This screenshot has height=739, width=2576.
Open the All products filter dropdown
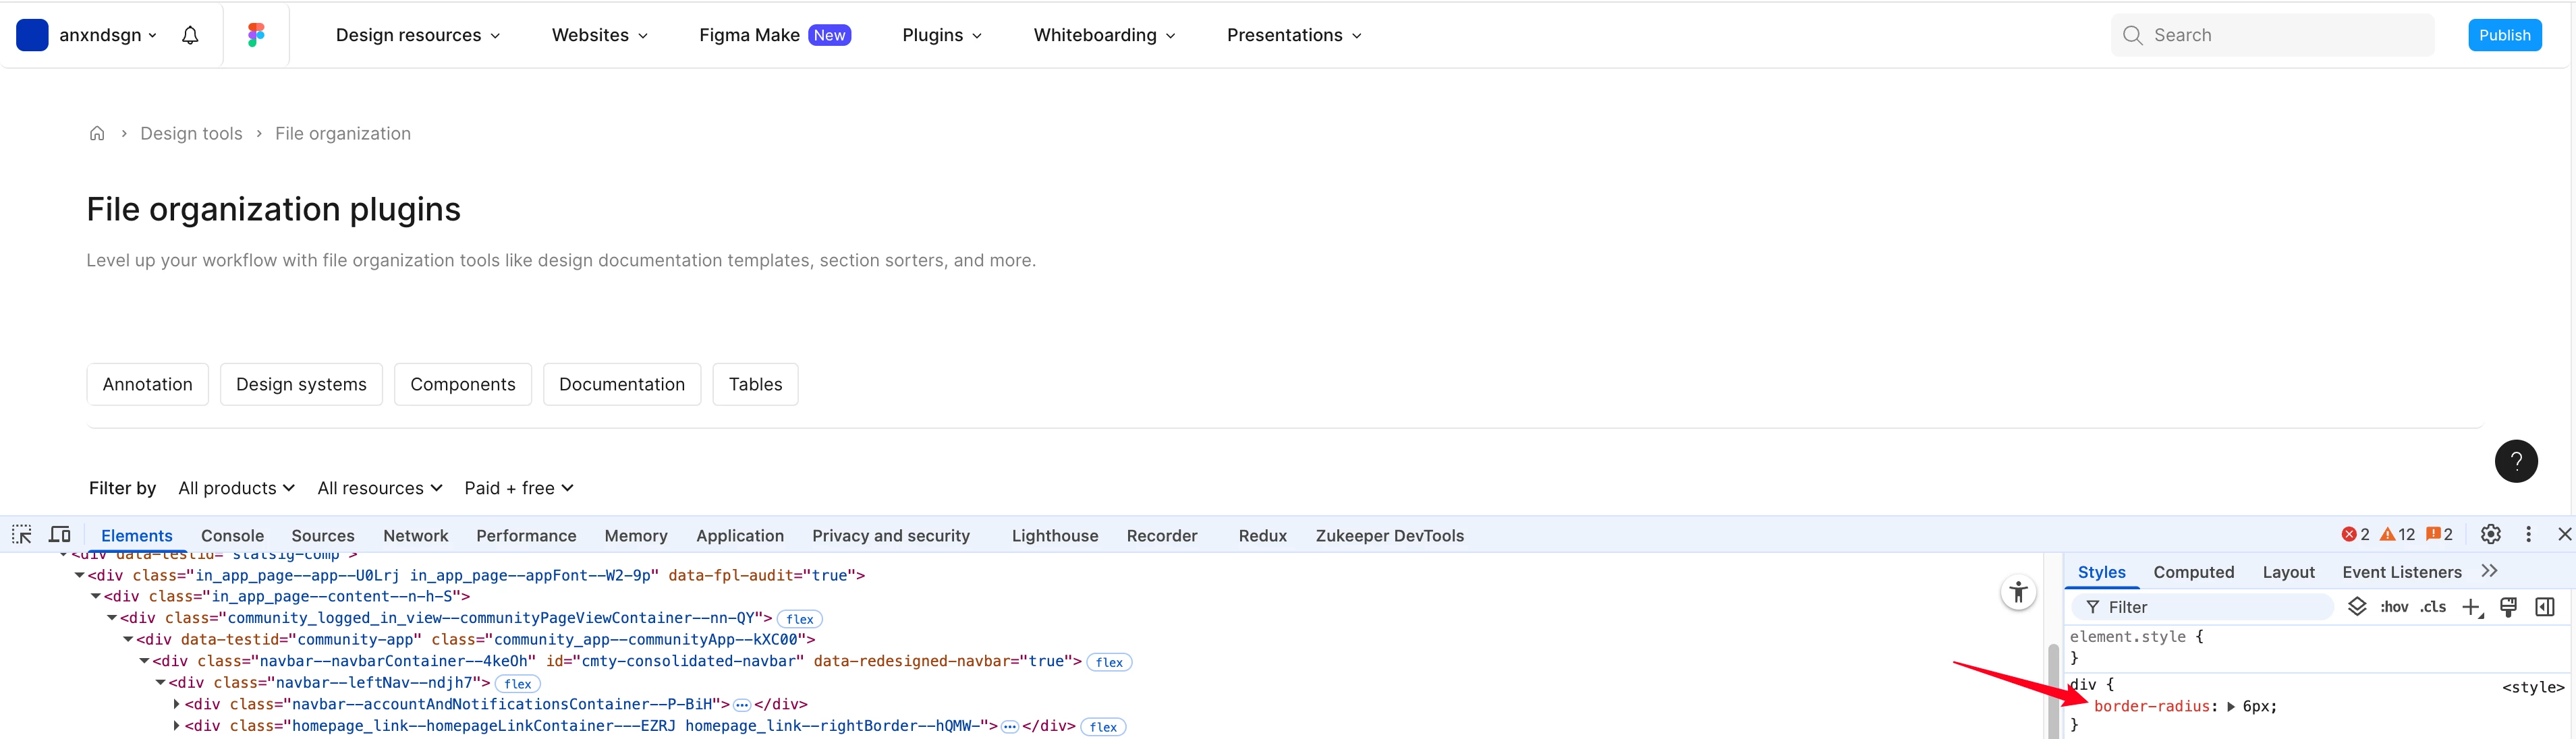pyautogui.click(x=236, y=488)
